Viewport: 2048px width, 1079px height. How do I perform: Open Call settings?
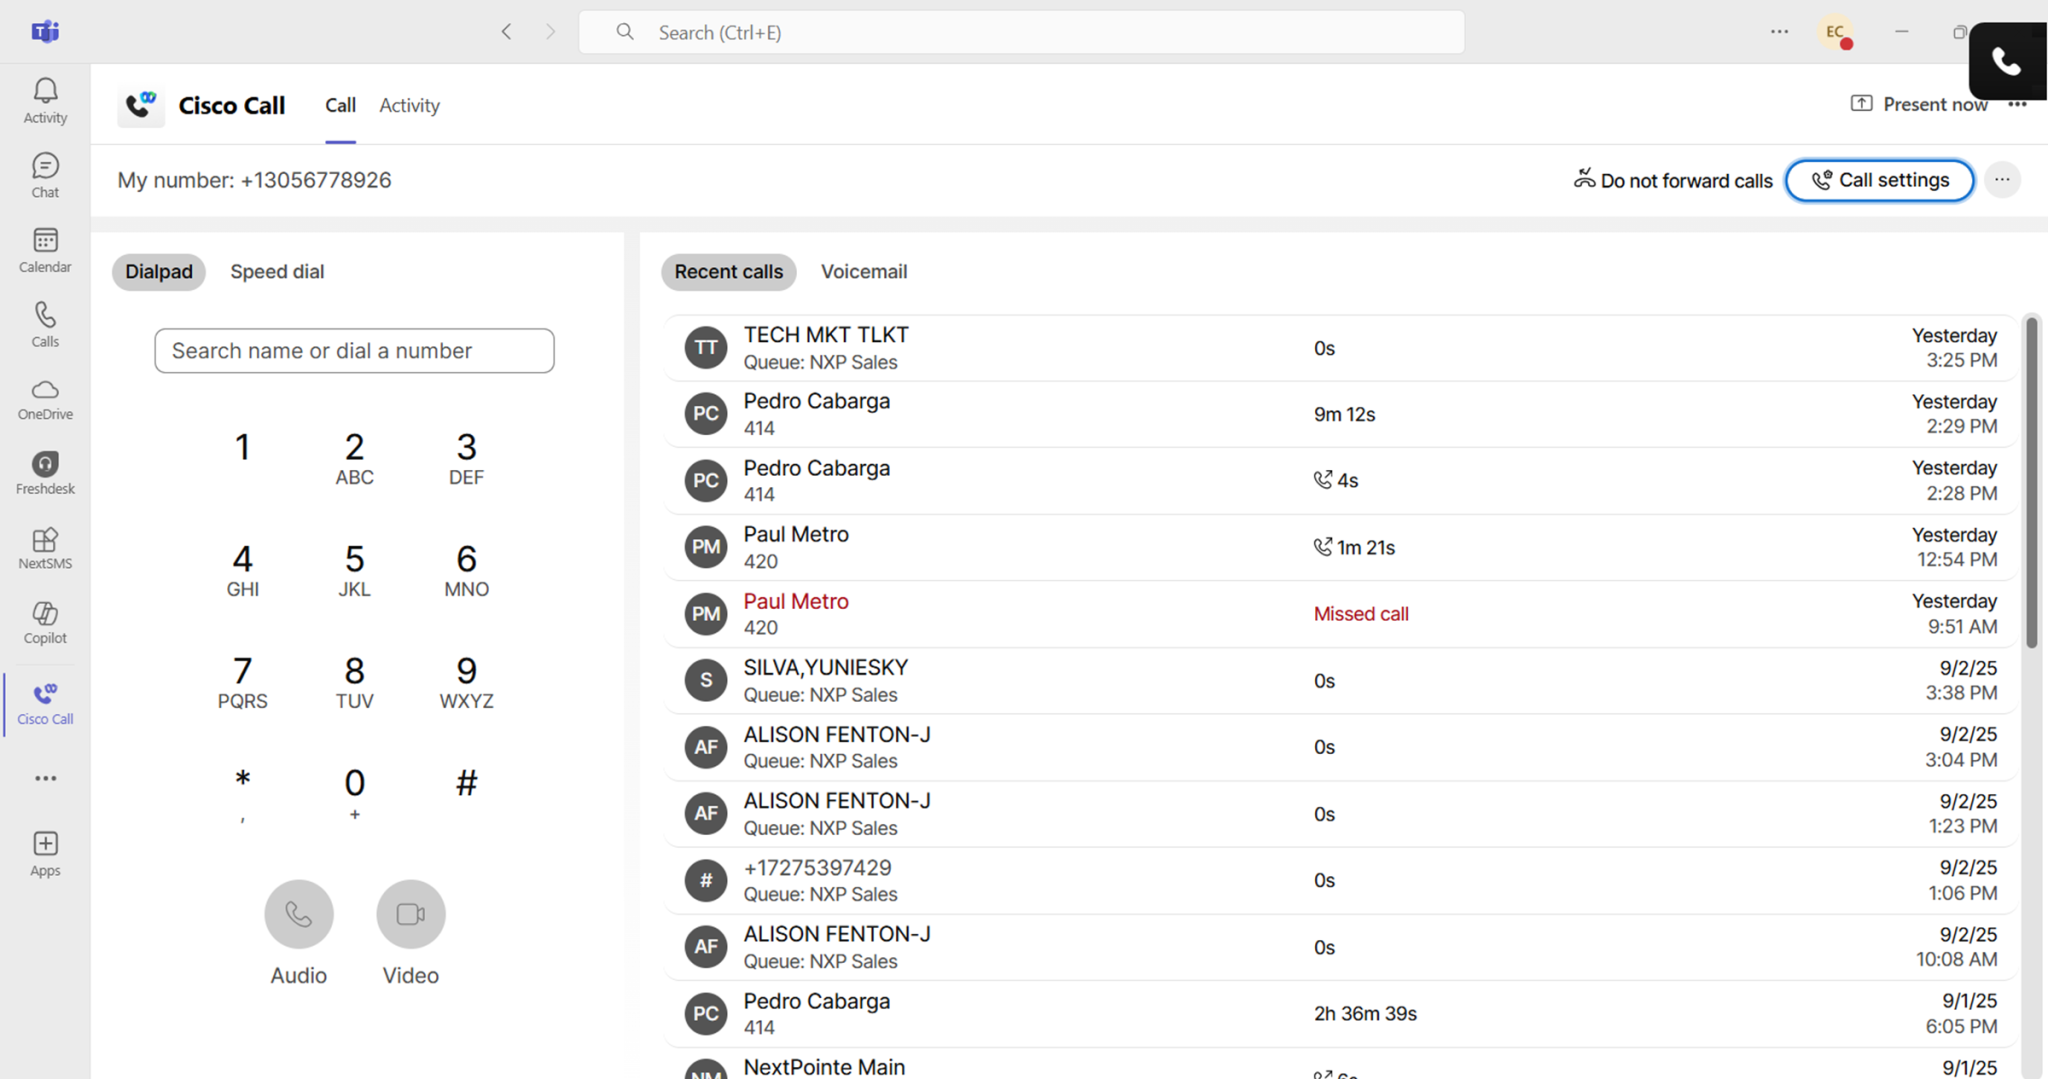(1879, 181)
